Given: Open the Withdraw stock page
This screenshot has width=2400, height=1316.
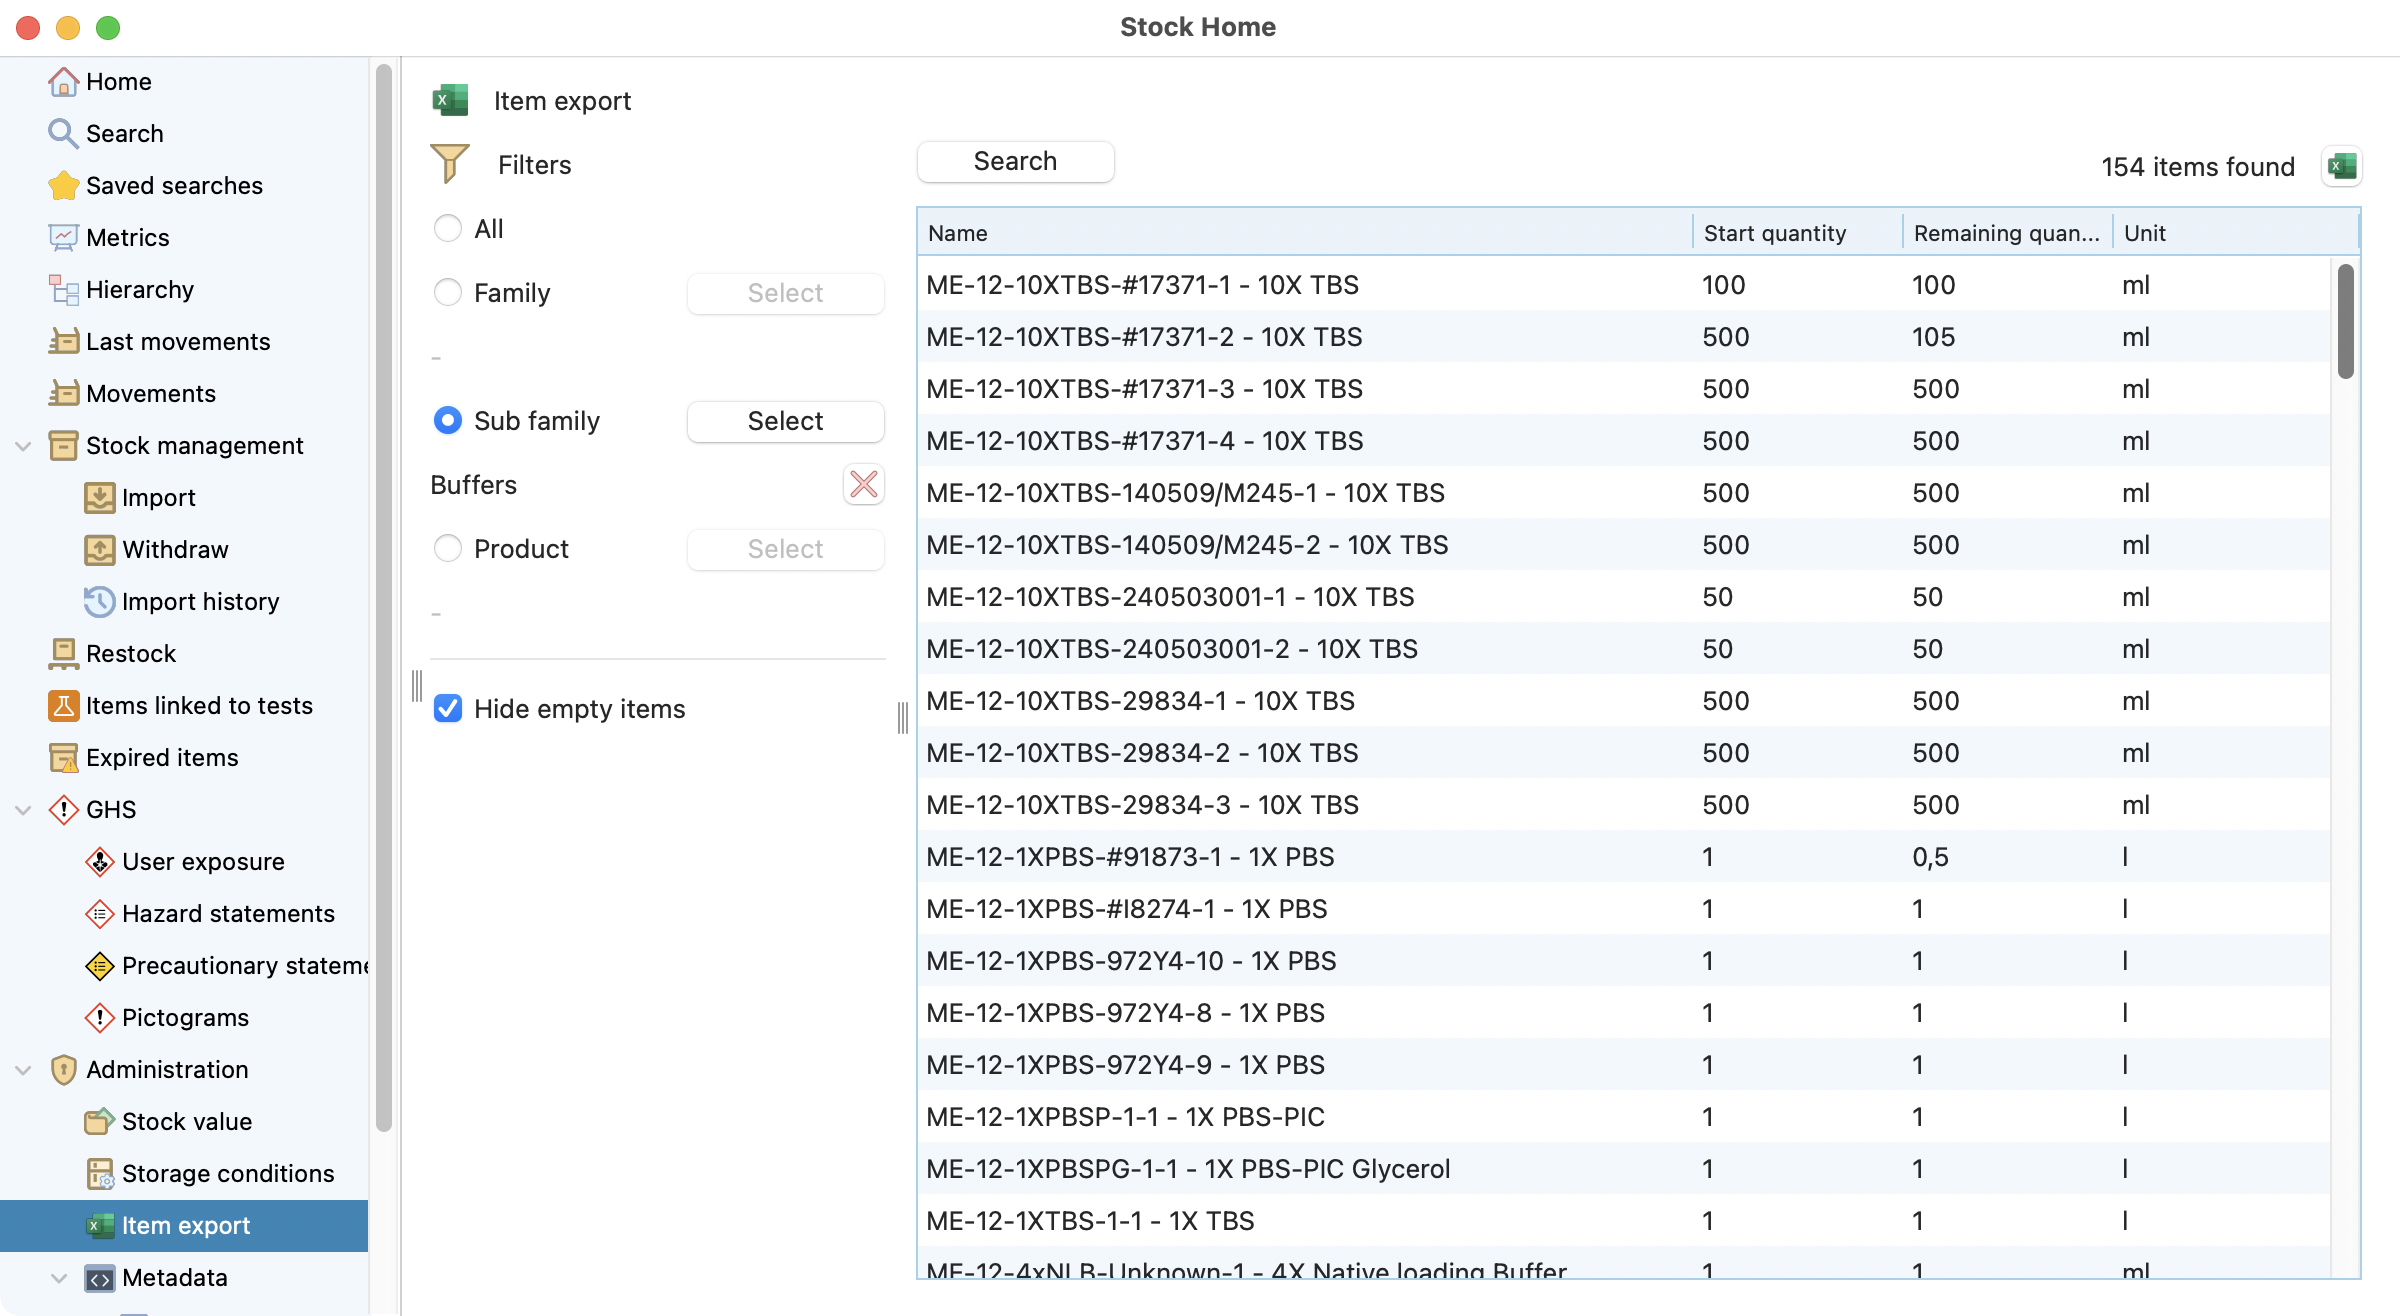Looking at the screenshot, I should [174, 549].
